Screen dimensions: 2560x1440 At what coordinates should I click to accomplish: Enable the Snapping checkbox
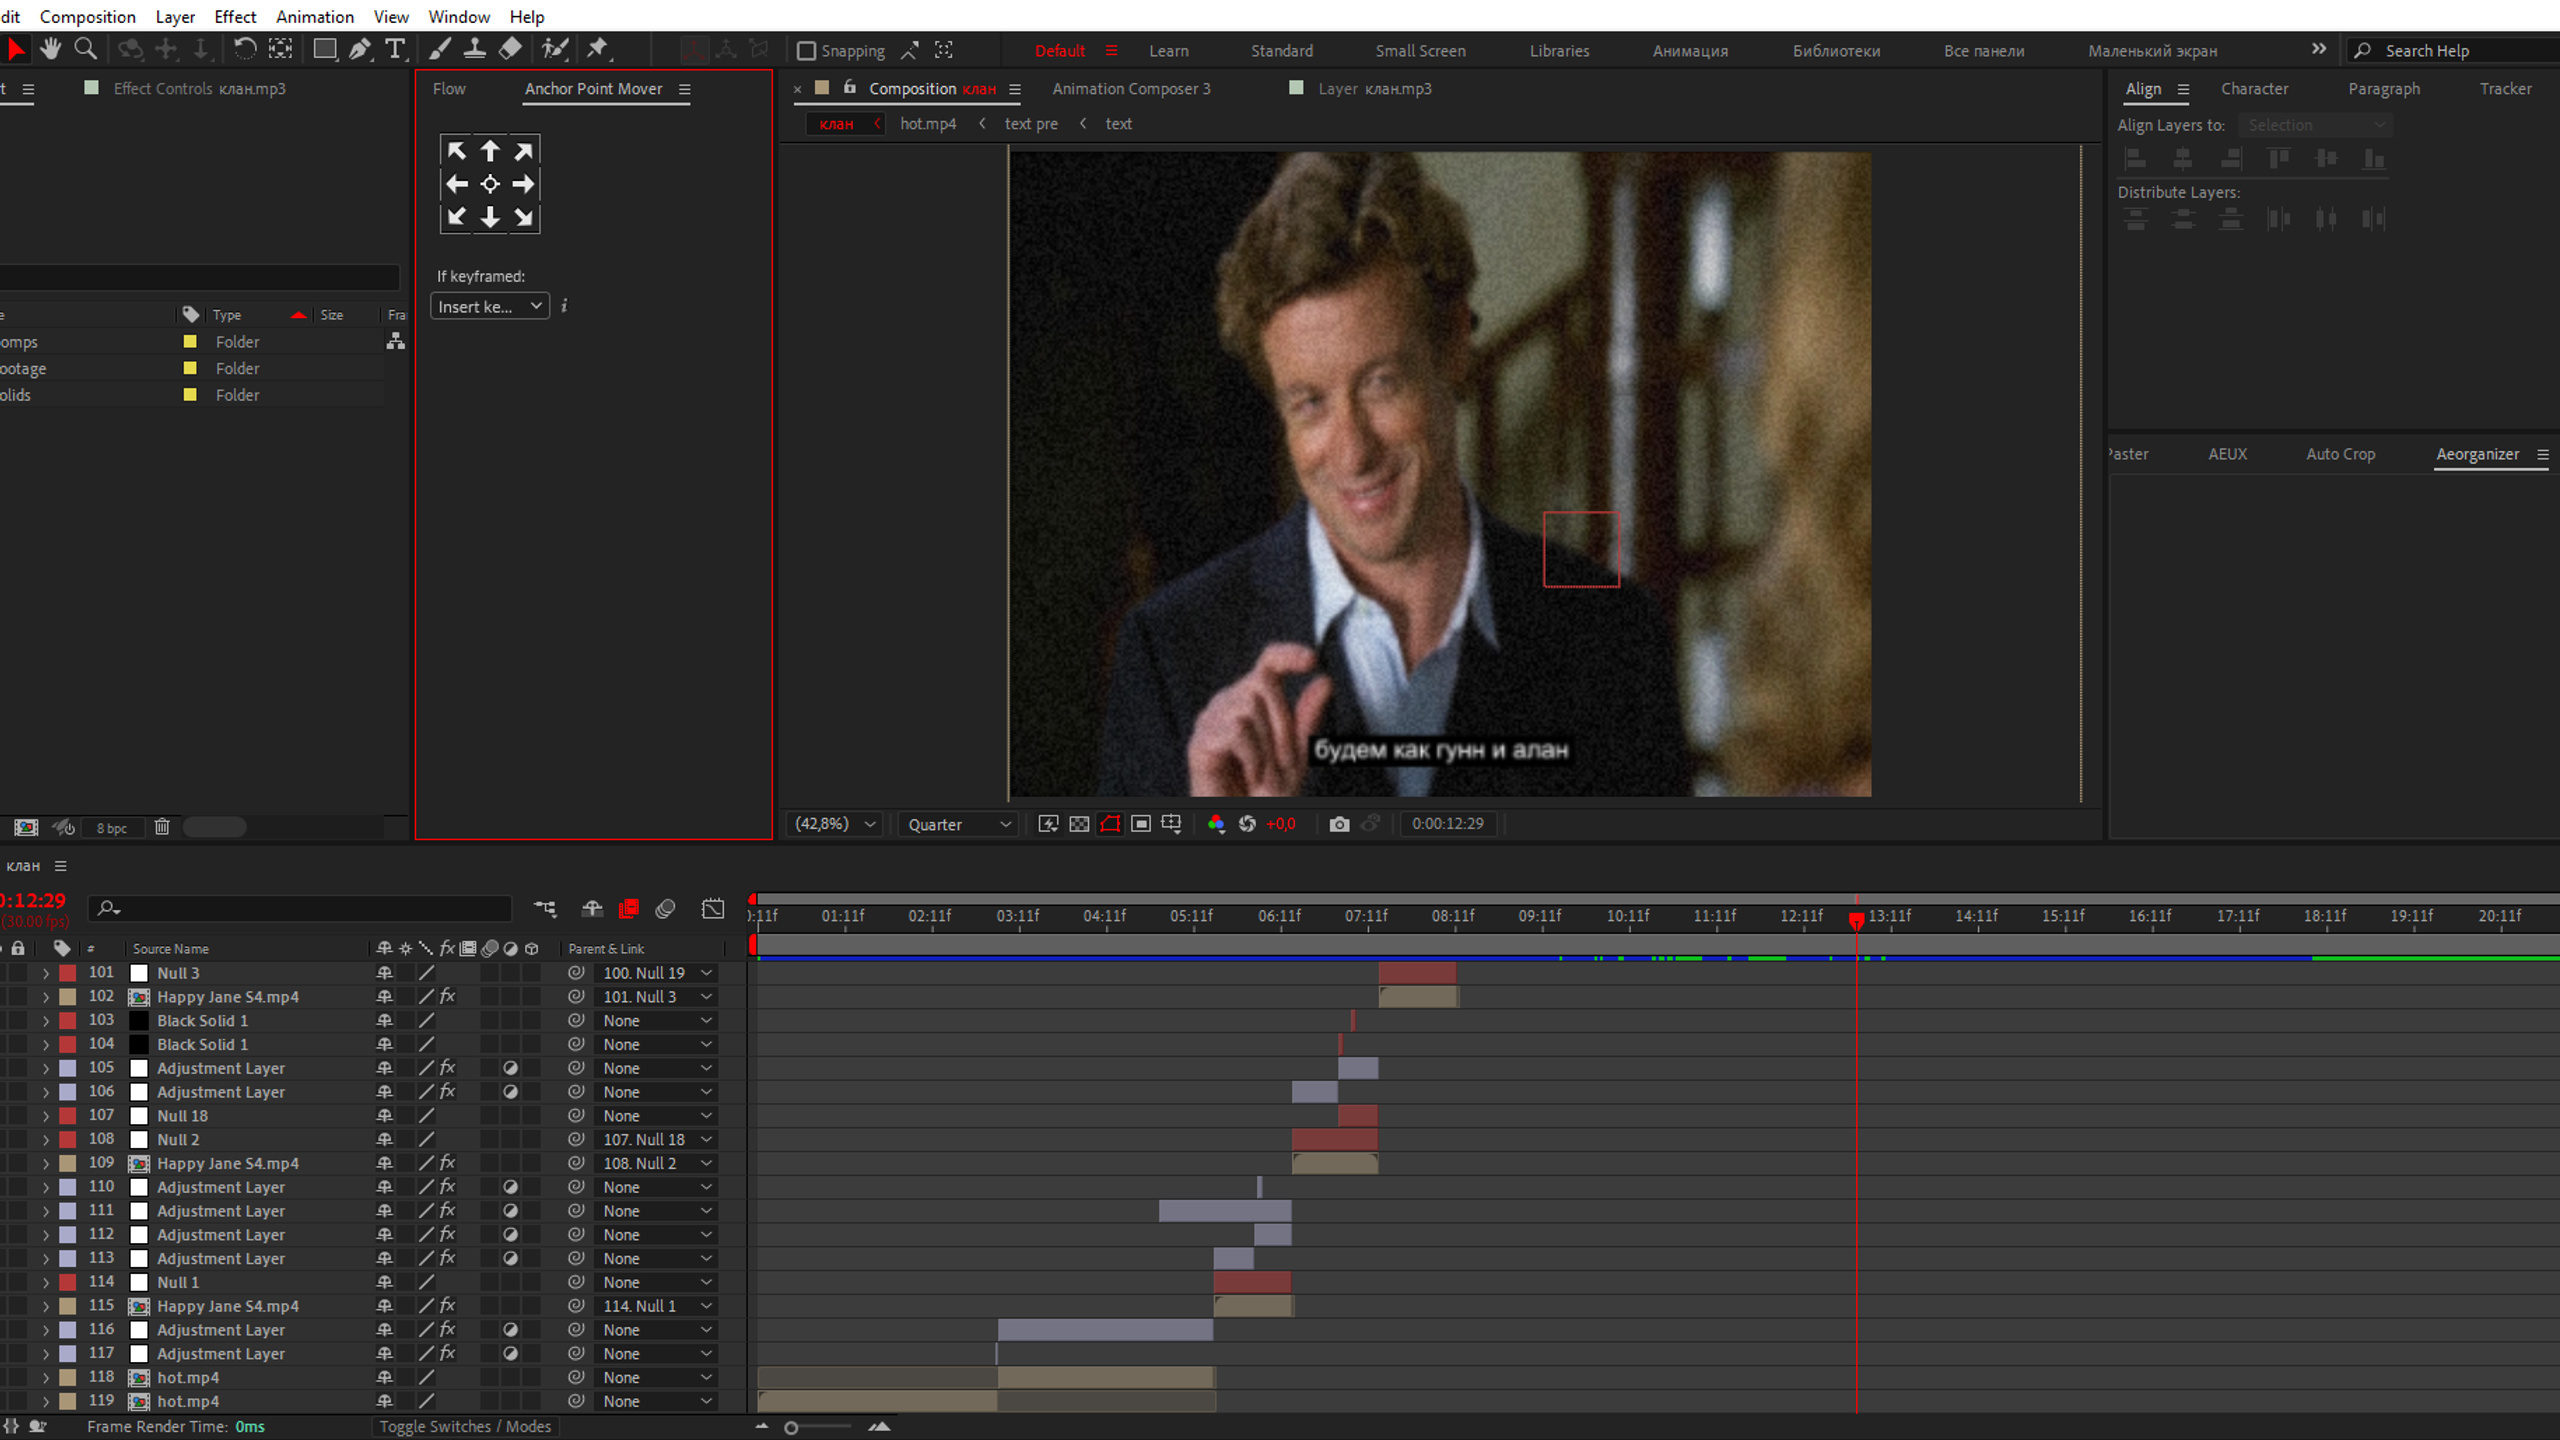coord(806,50)
